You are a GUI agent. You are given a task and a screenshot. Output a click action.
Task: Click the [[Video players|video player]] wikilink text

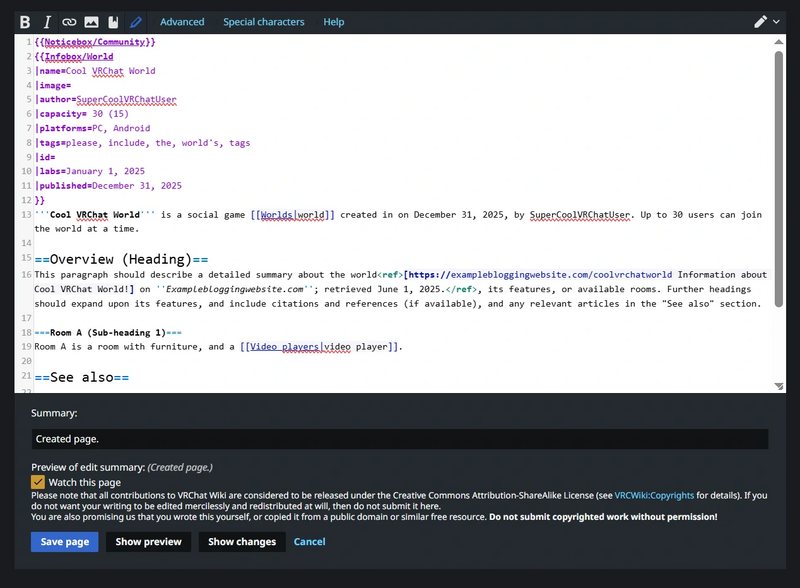[319, 347]
